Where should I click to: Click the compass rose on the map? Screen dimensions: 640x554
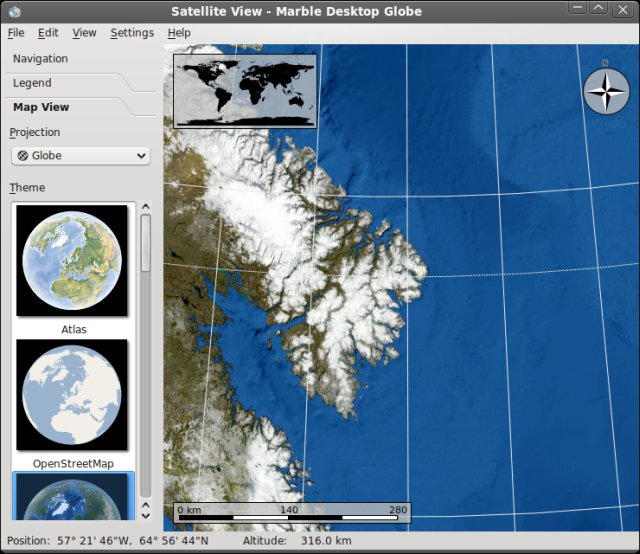pos(606,91)
